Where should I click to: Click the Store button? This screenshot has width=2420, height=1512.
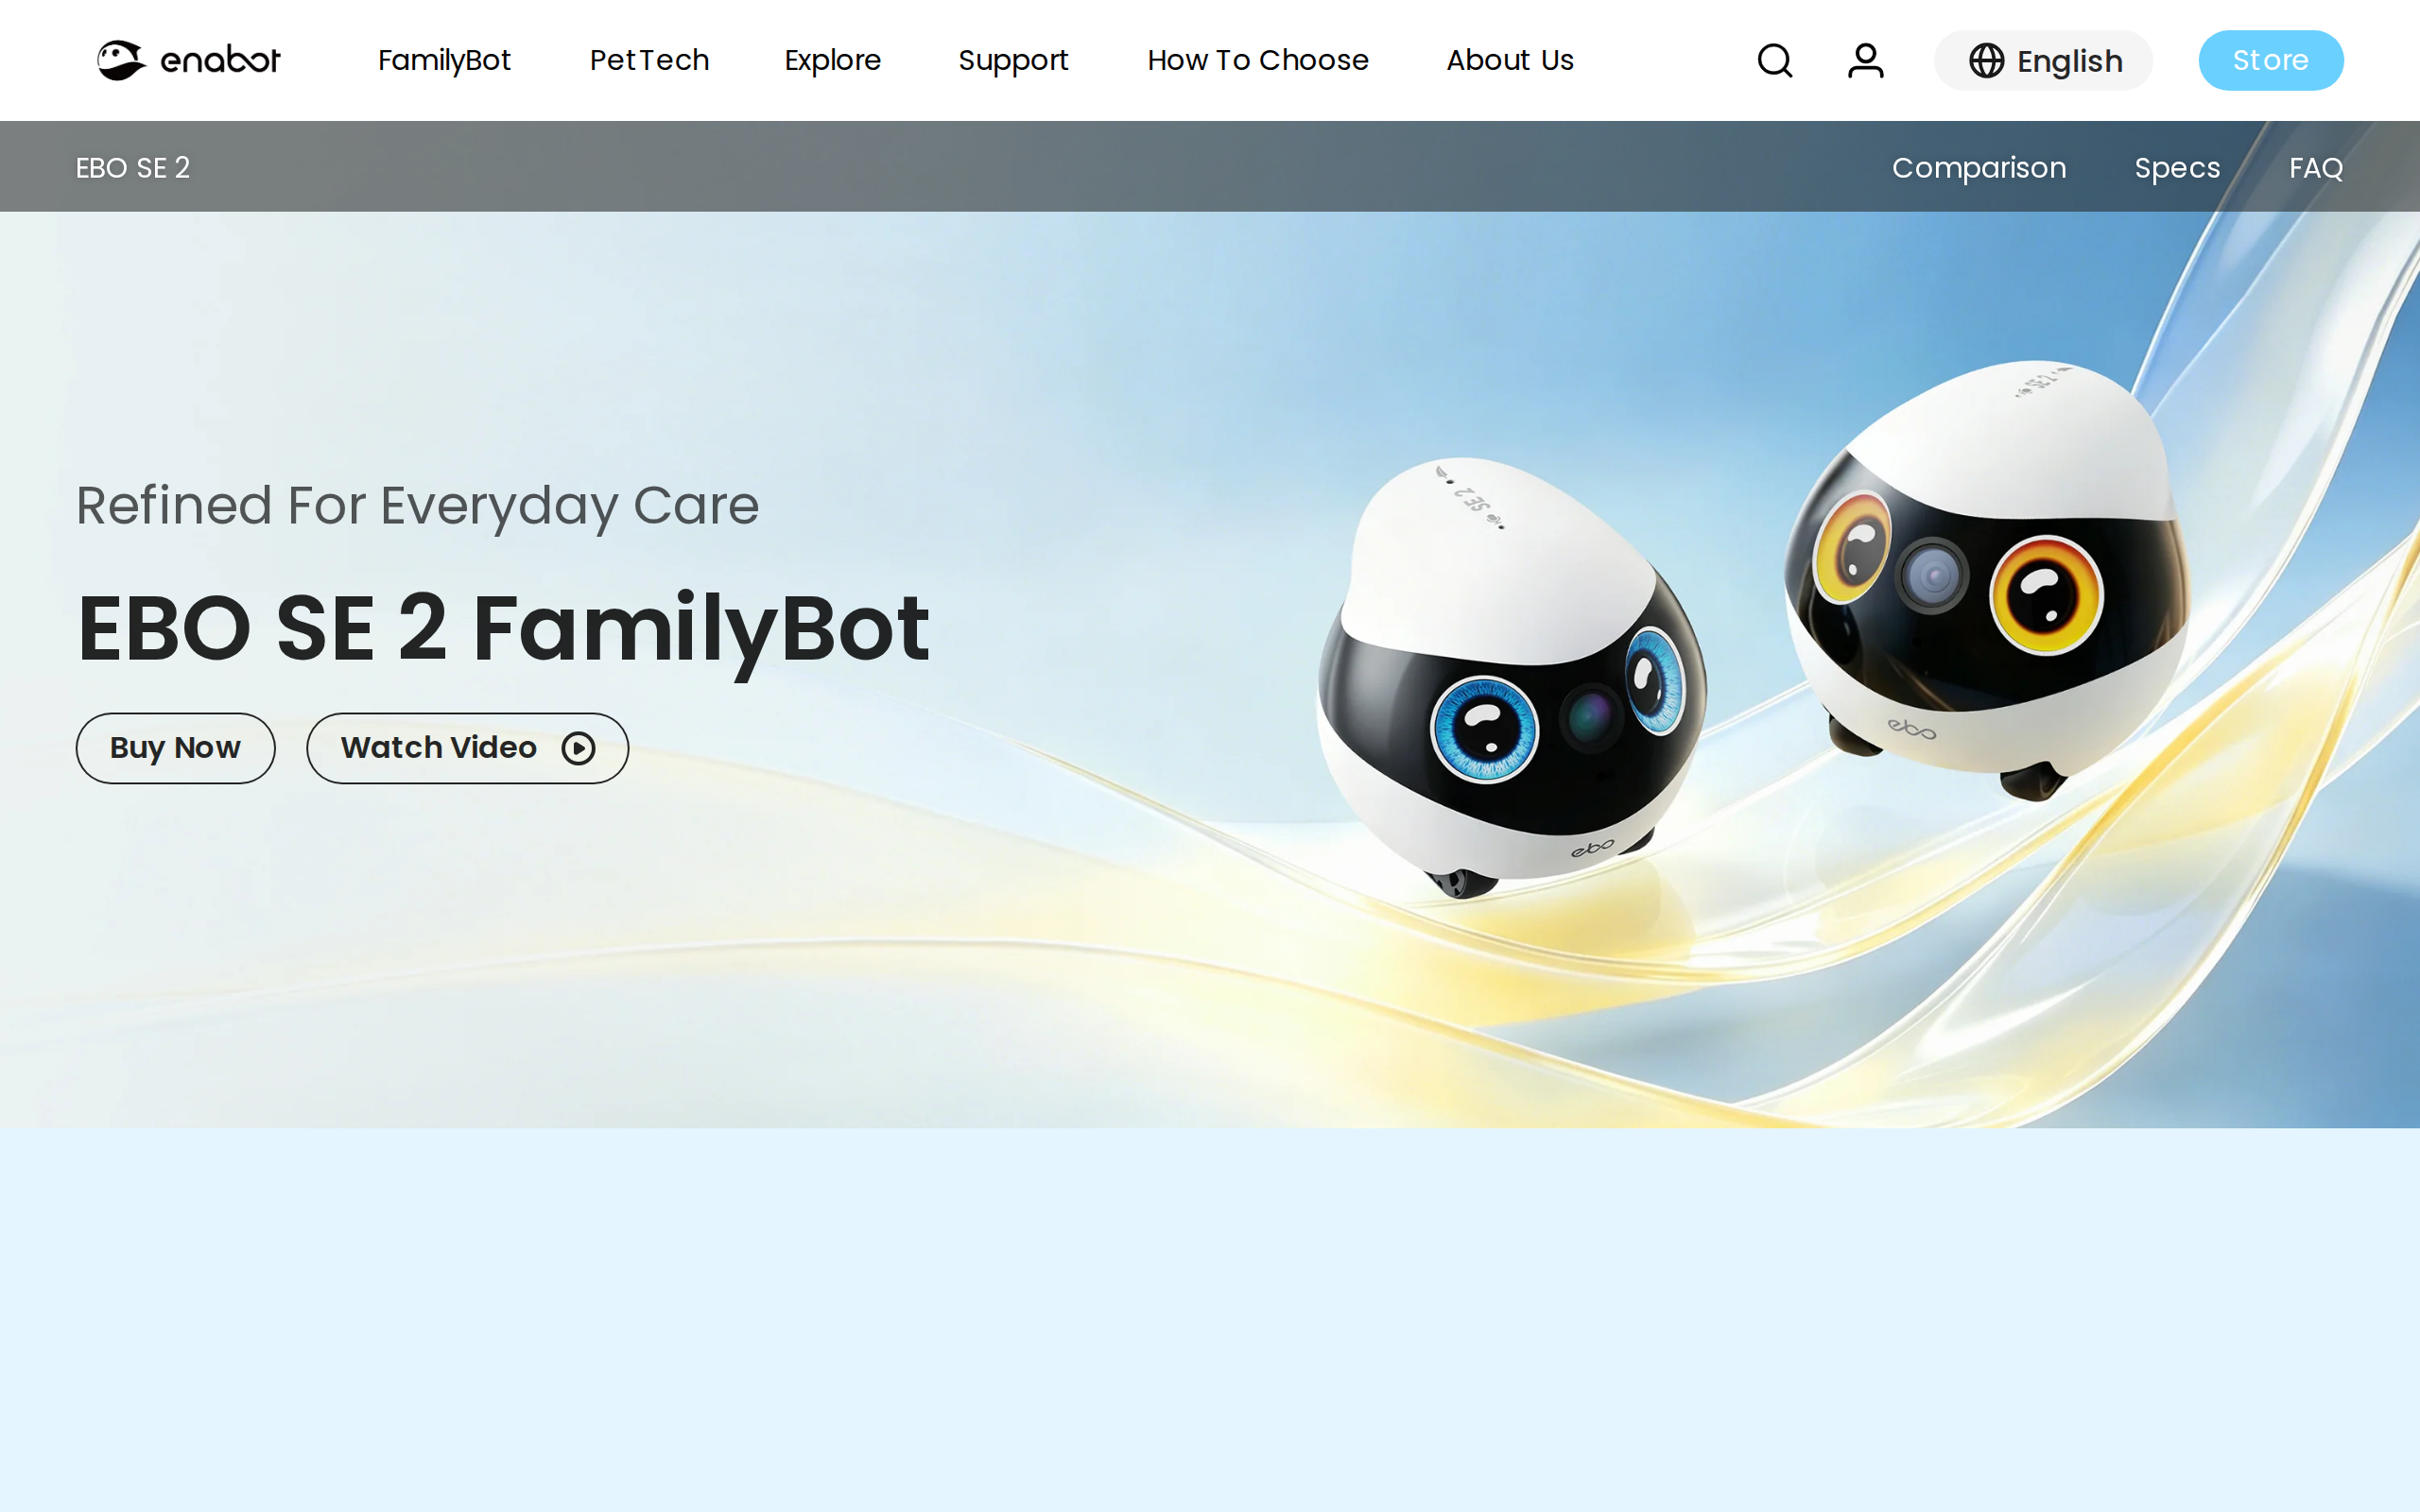(x=2270, y=61)
